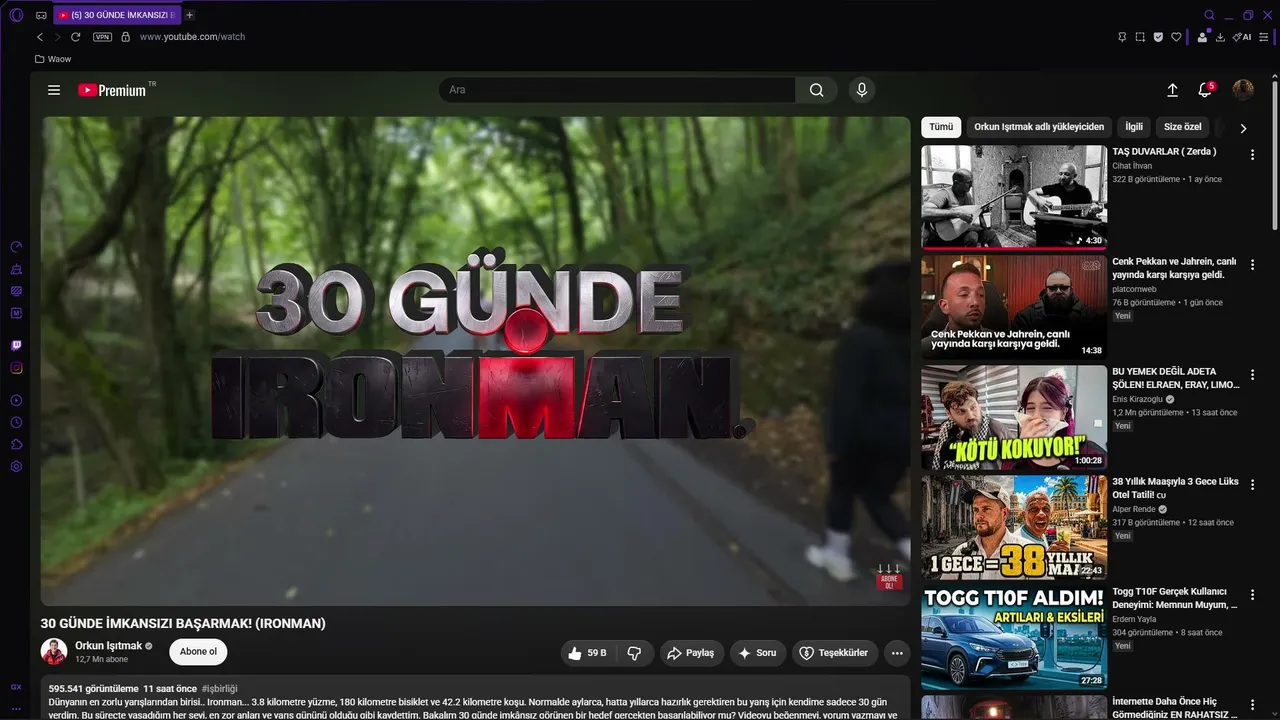Open the Orkun Işıtmak channel name link
1280x720 pixels.
(109, 646)
